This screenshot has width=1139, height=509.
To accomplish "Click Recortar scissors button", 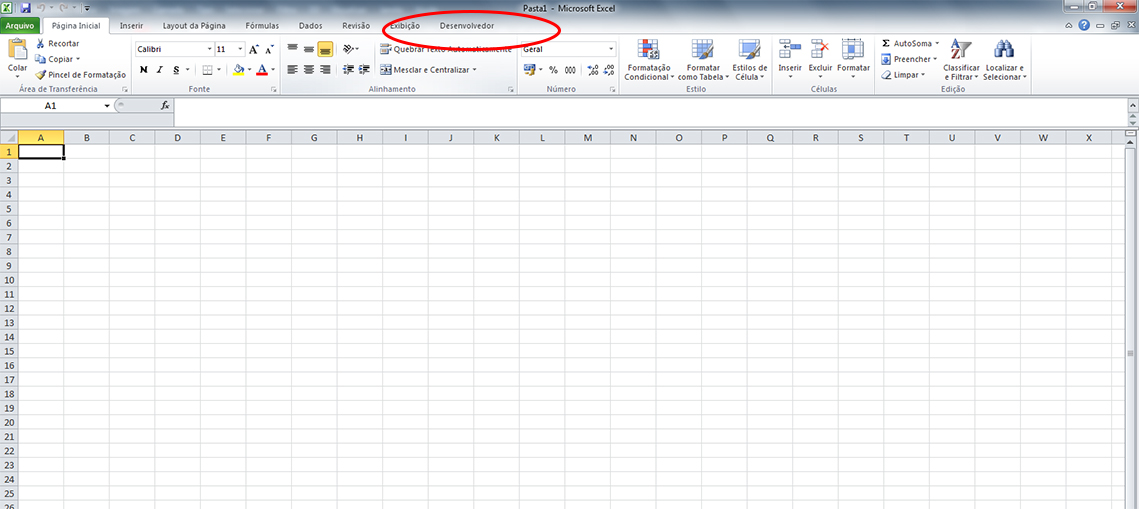I will [57, 44].
